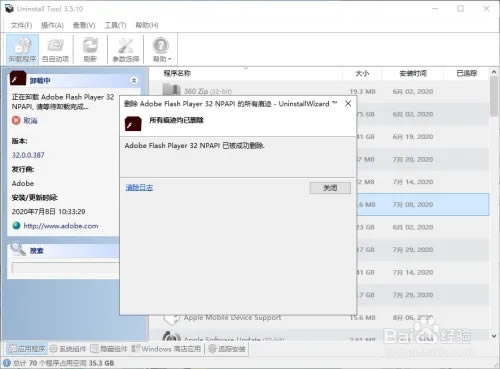Open the 查看(V) menu
The image size is (500, 369).
[x=84, y=25]
